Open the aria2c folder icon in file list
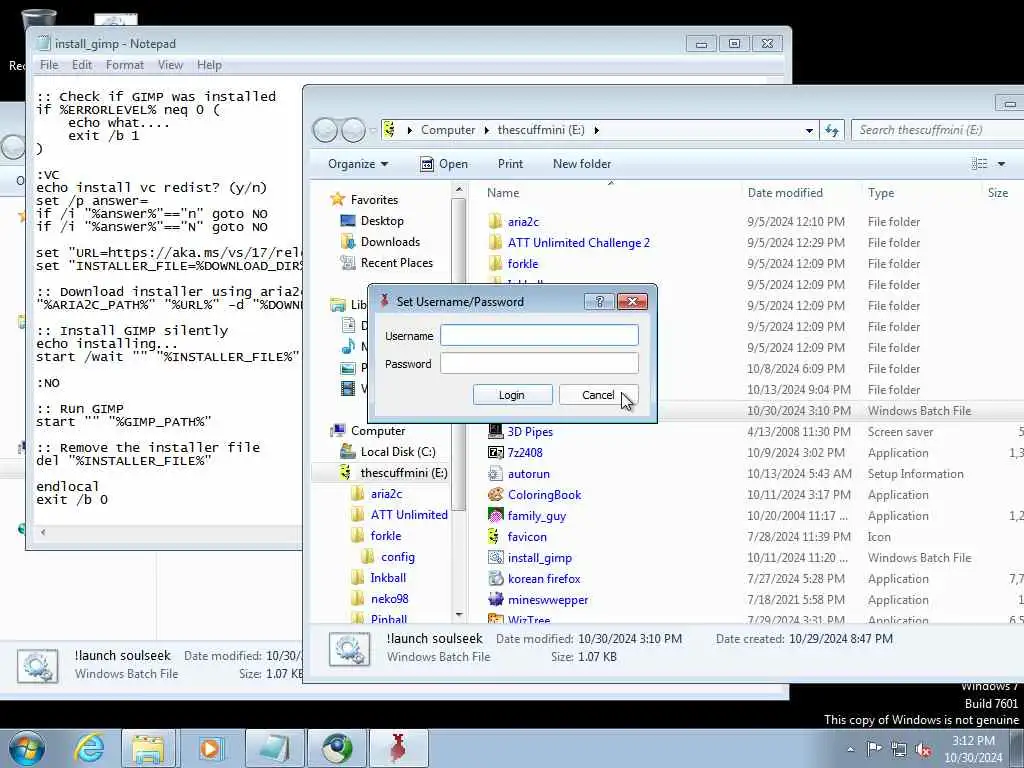The width and height of the screenshot is (1024, 768). (495, 221)
